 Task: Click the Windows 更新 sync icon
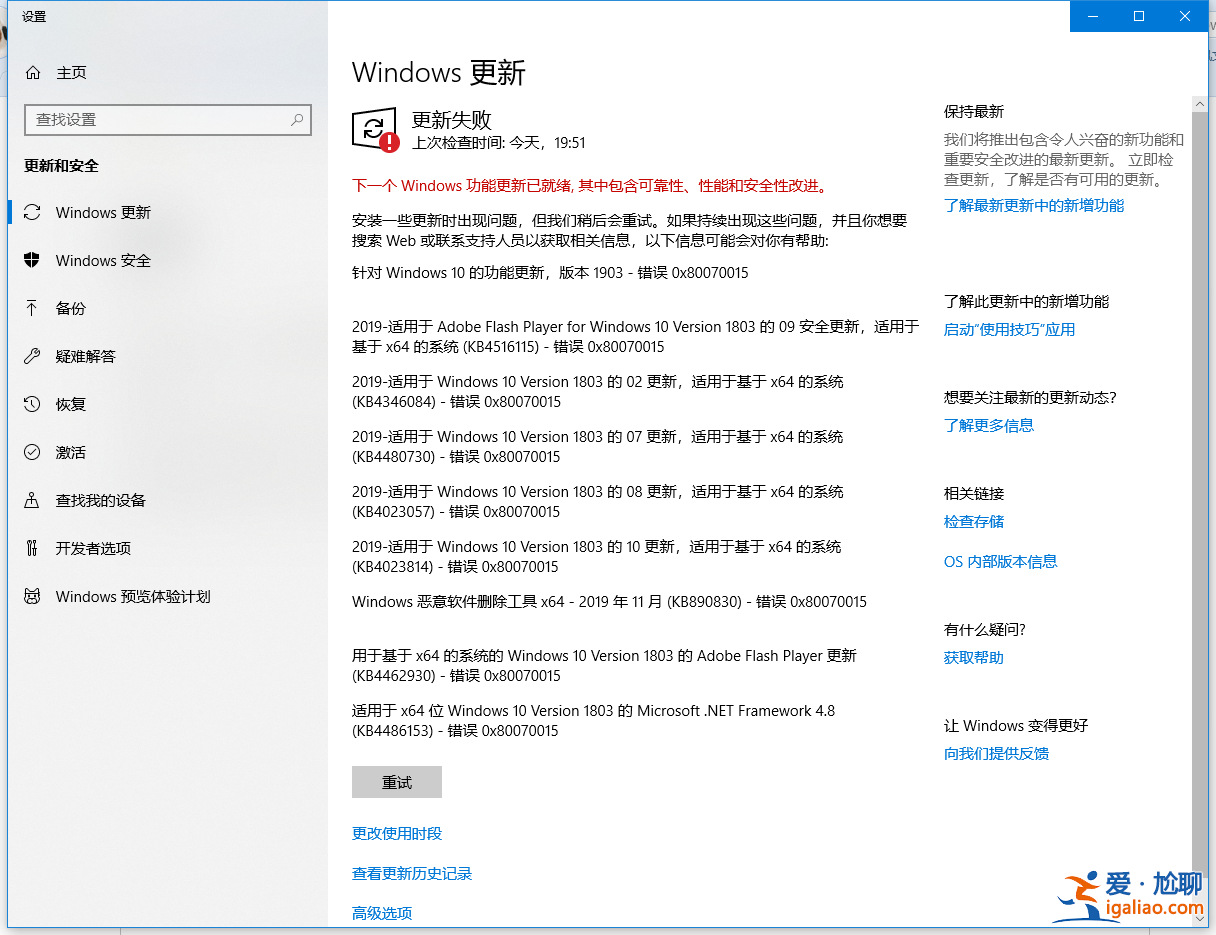(x=33, y=213)
